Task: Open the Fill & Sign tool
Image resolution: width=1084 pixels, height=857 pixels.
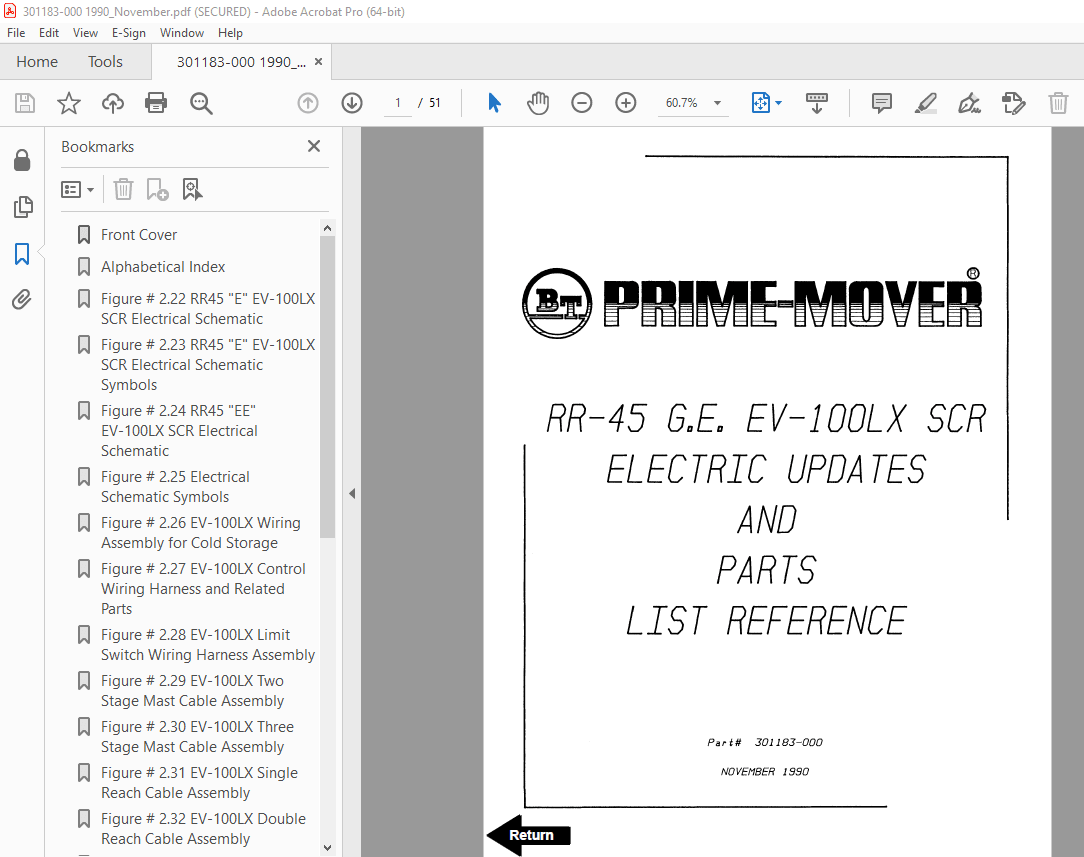Action: (969, 102)
